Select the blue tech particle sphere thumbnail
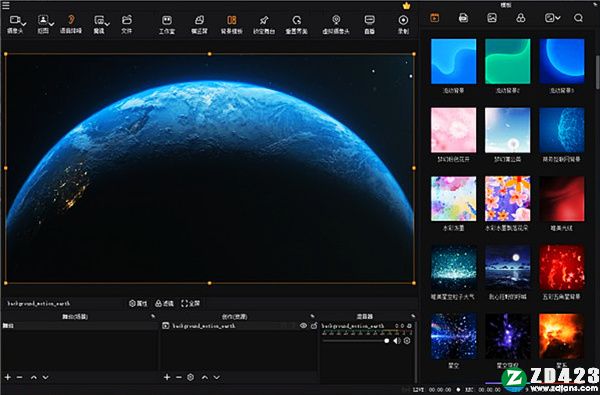 562,130
